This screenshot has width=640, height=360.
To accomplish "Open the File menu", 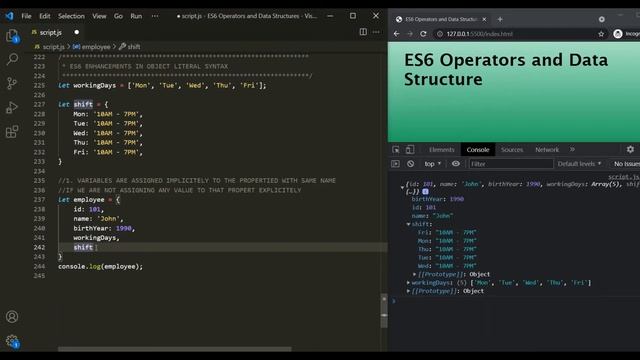I will 27,16.
